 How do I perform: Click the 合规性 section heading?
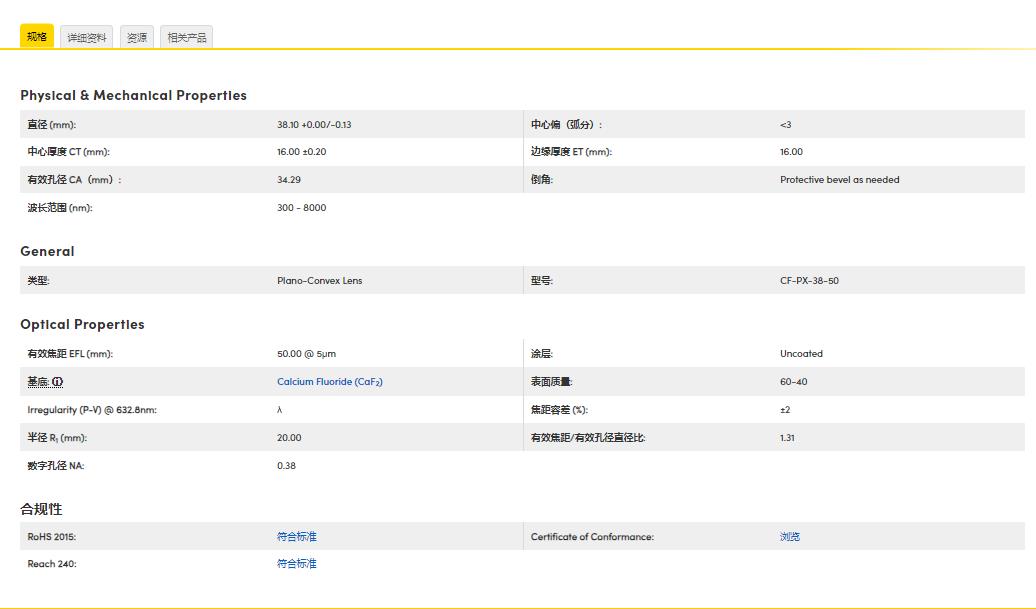(41, 509)
